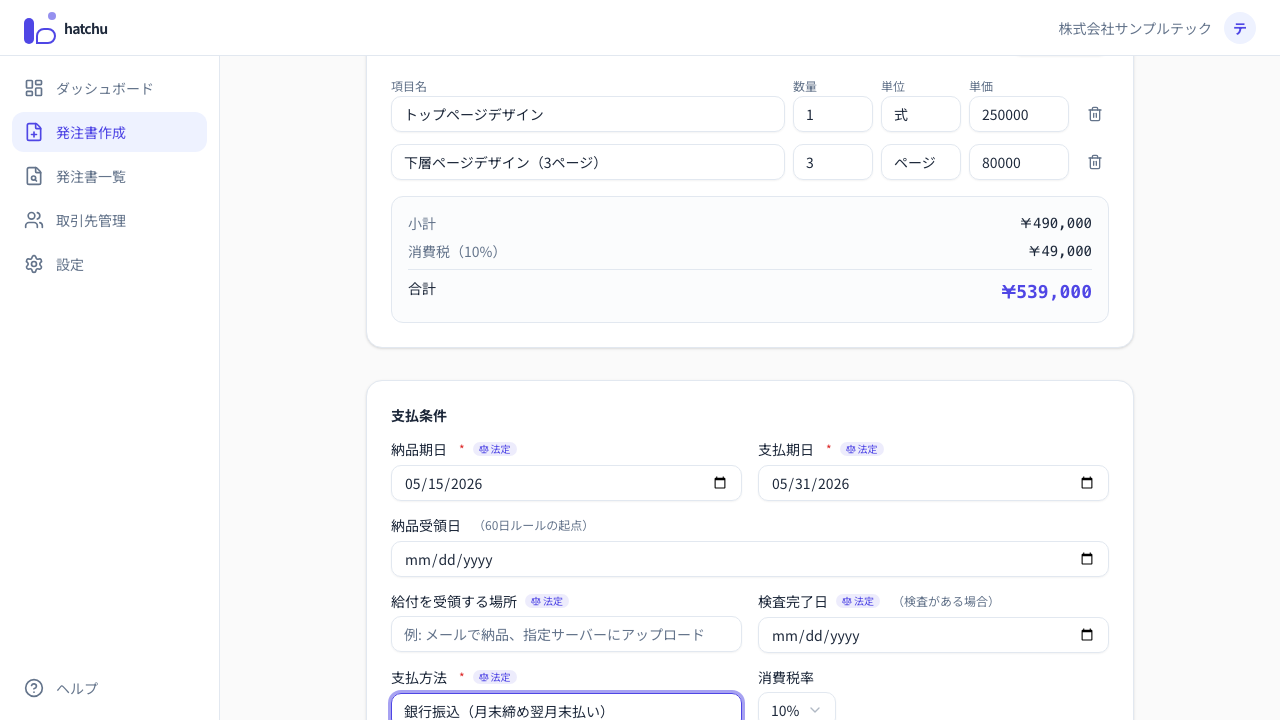Screen dimensions: 1280x720
Task: Click the 法定 badge next to 支払期日
Action: click(x=862, y=449)
